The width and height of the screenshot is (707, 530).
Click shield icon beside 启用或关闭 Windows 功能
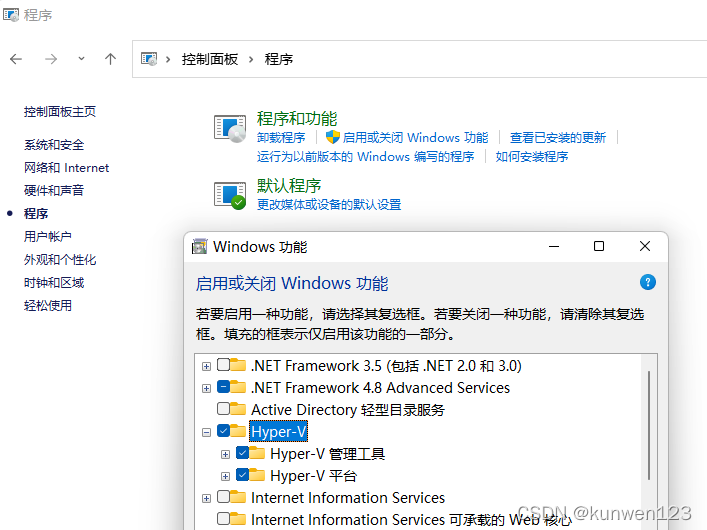(x=333, y=137)
